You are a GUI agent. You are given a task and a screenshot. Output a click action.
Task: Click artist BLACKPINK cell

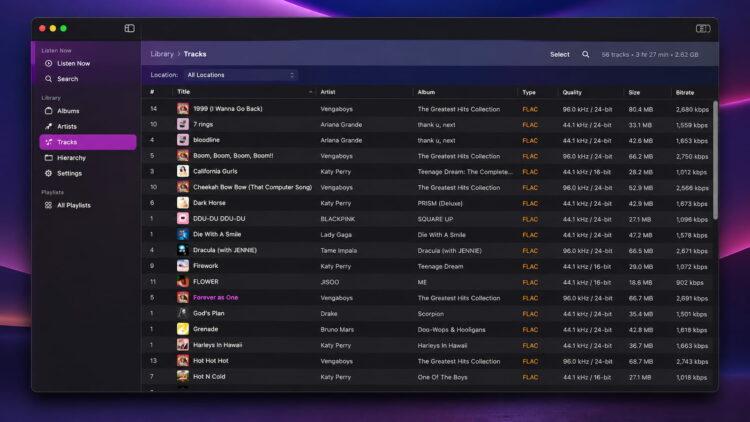coord(337,219)
